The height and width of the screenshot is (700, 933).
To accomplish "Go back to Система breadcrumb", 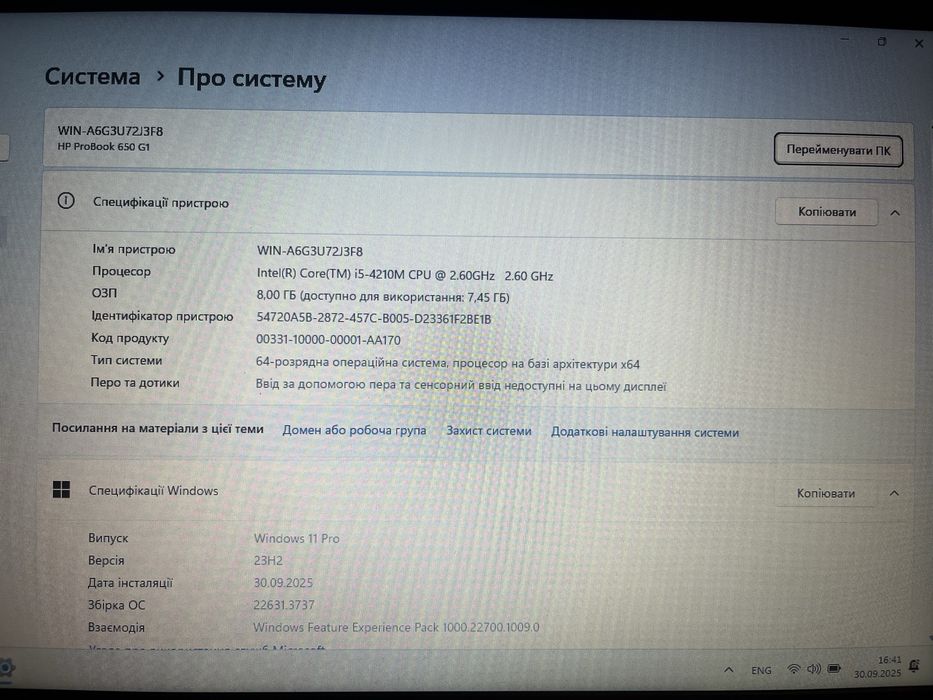I will click(x=93, y=76).
